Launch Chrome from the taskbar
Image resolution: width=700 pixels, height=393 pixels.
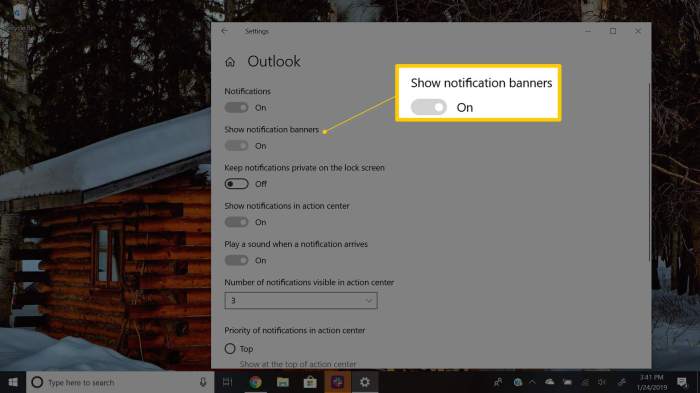coord(255,382)
